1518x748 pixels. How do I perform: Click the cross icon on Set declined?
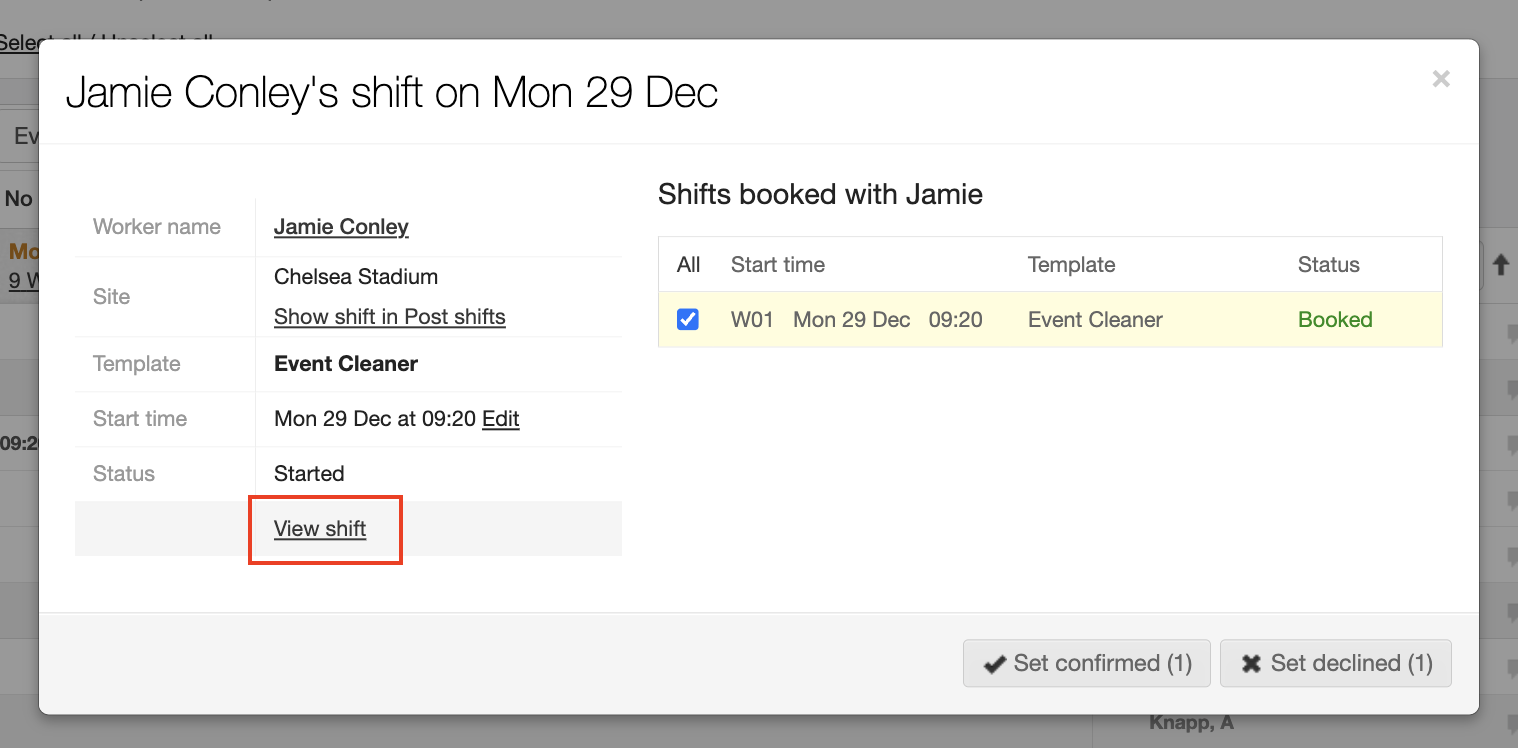coord(1250,664)
